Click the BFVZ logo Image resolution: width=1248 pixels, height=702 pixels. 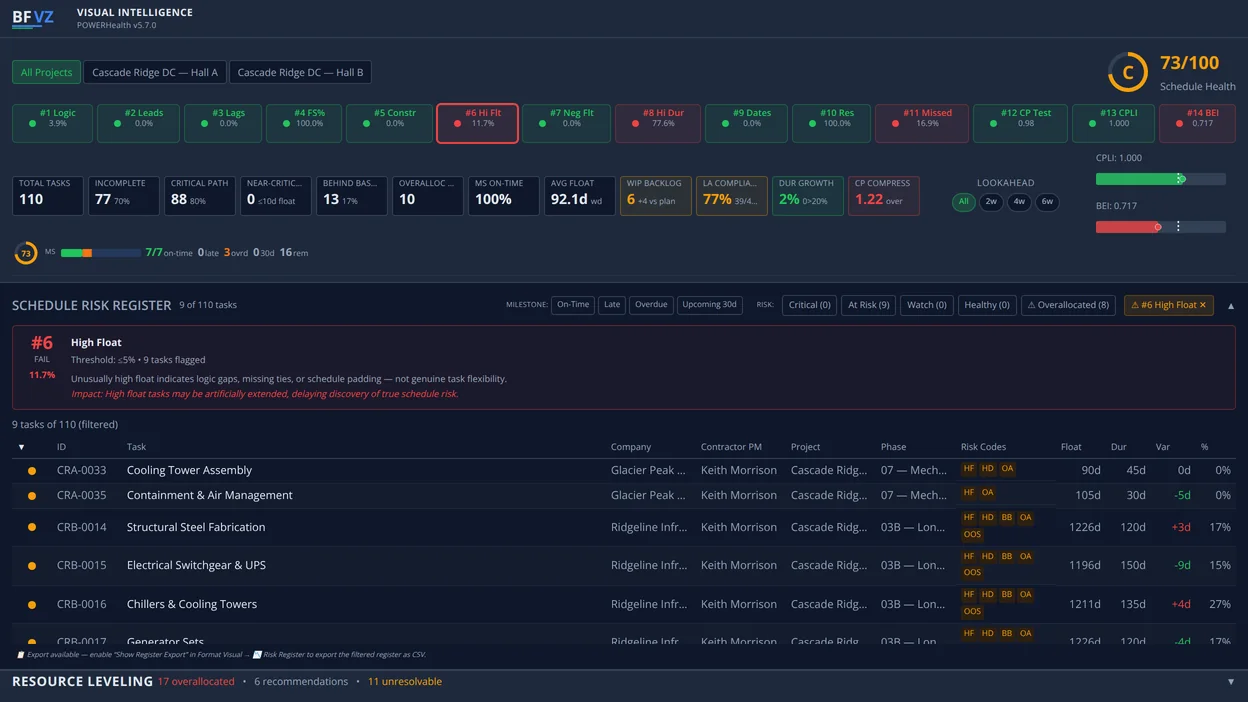33,18
